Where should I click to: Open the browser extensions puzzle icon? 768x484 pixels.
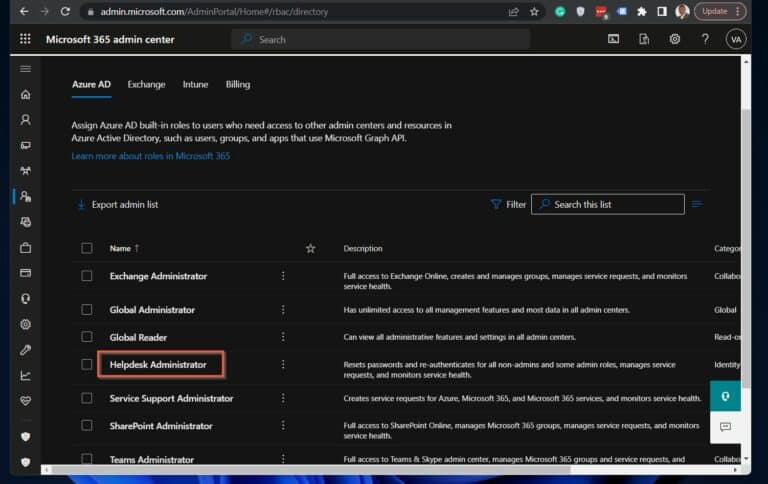pos(642,11)
